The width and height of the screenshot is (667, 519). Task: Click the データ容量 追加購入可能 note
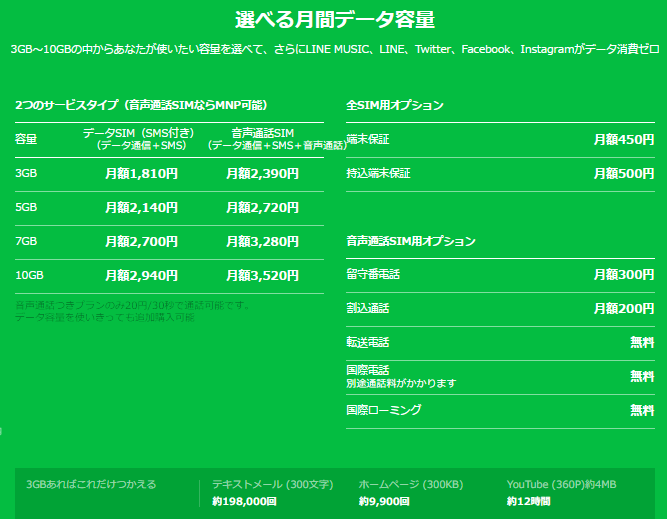click(x=105, y=317)
